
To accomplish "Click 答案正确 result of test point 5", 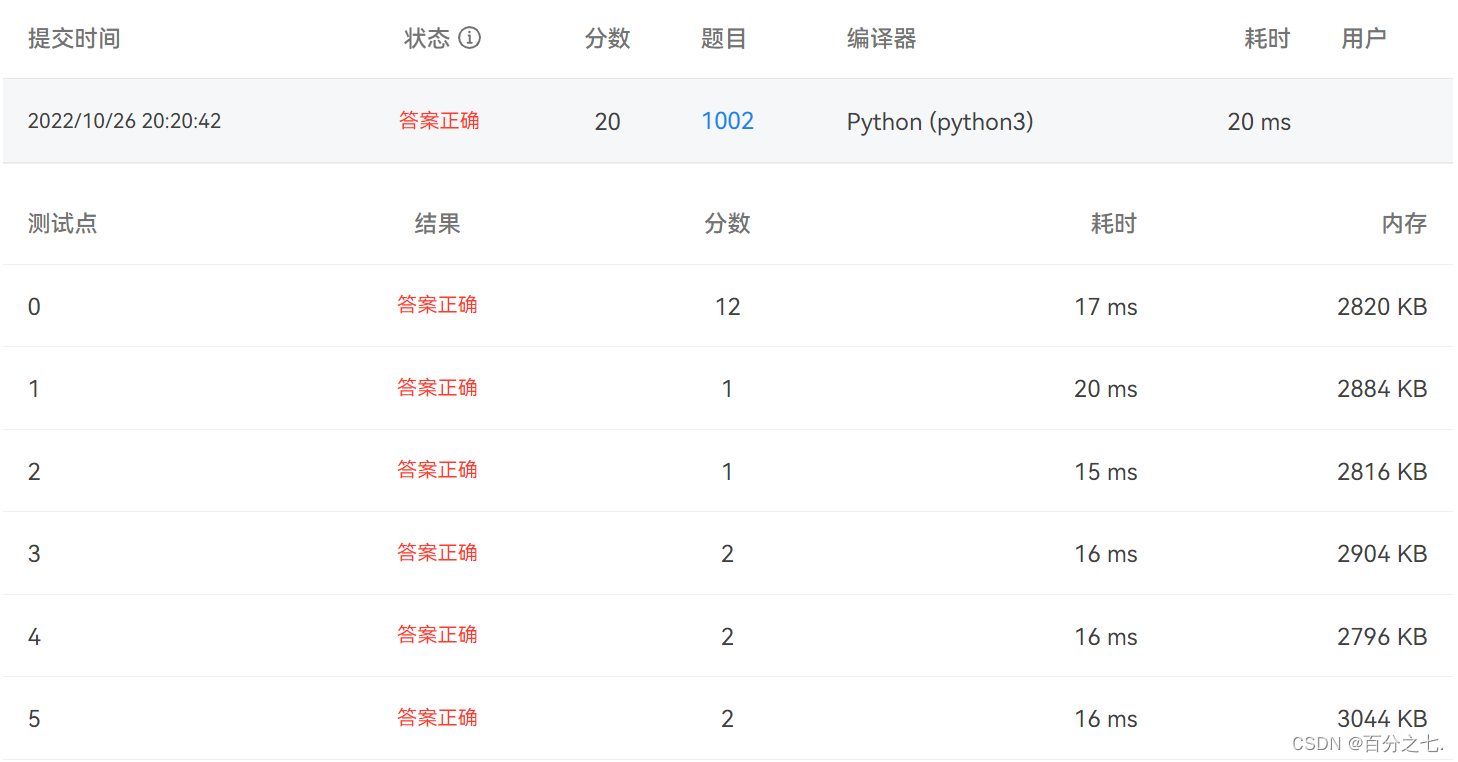I will pos(437,718).
